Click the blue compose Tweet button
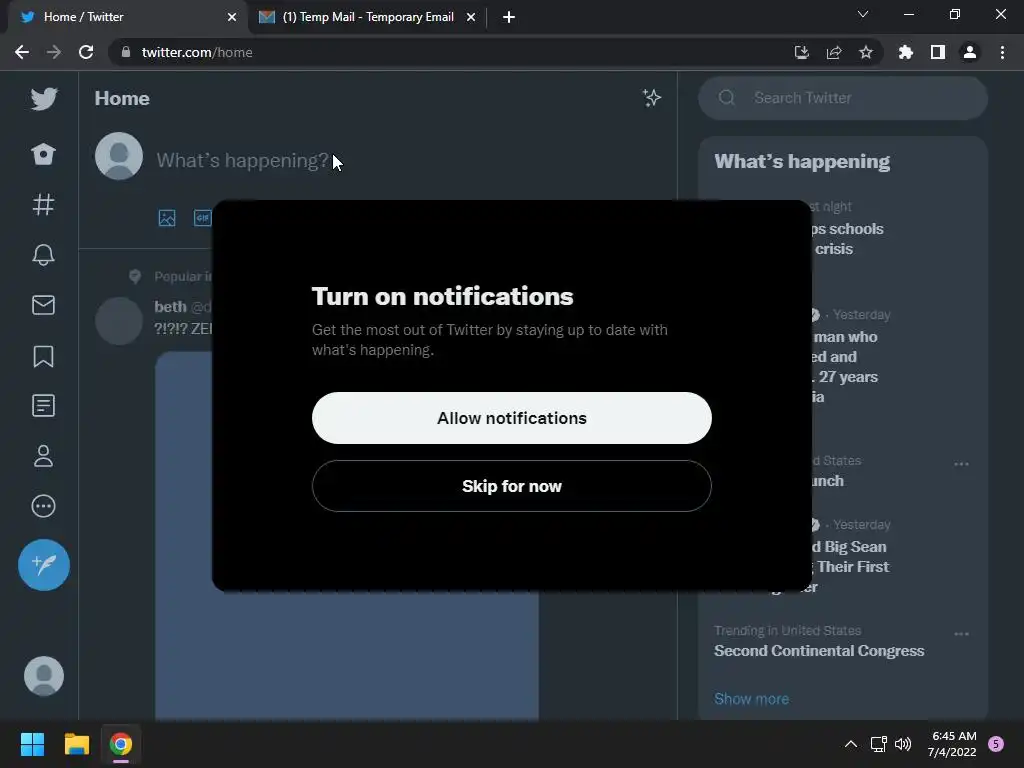1024x768 pixels. point(44,565)
